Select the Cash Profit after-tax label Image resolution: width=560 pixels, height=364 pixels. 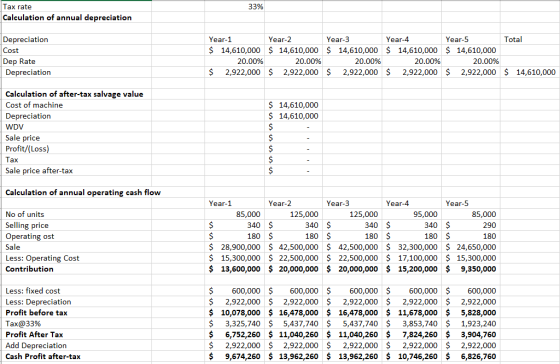pos(43,356)
